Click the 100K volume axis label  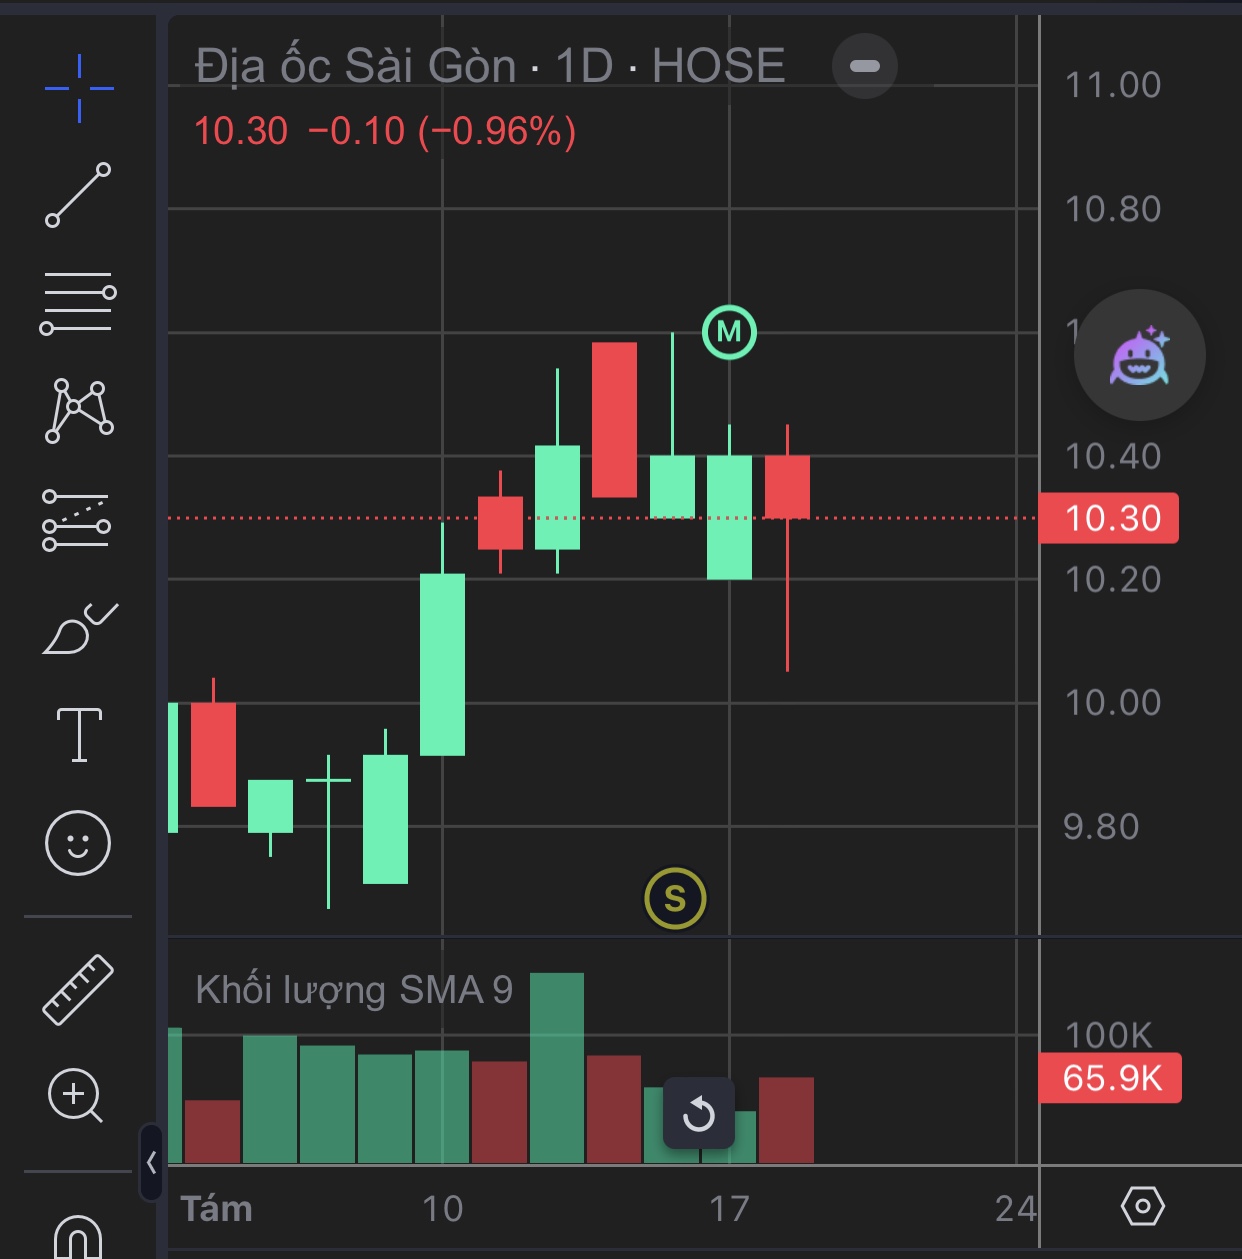1109,1035
